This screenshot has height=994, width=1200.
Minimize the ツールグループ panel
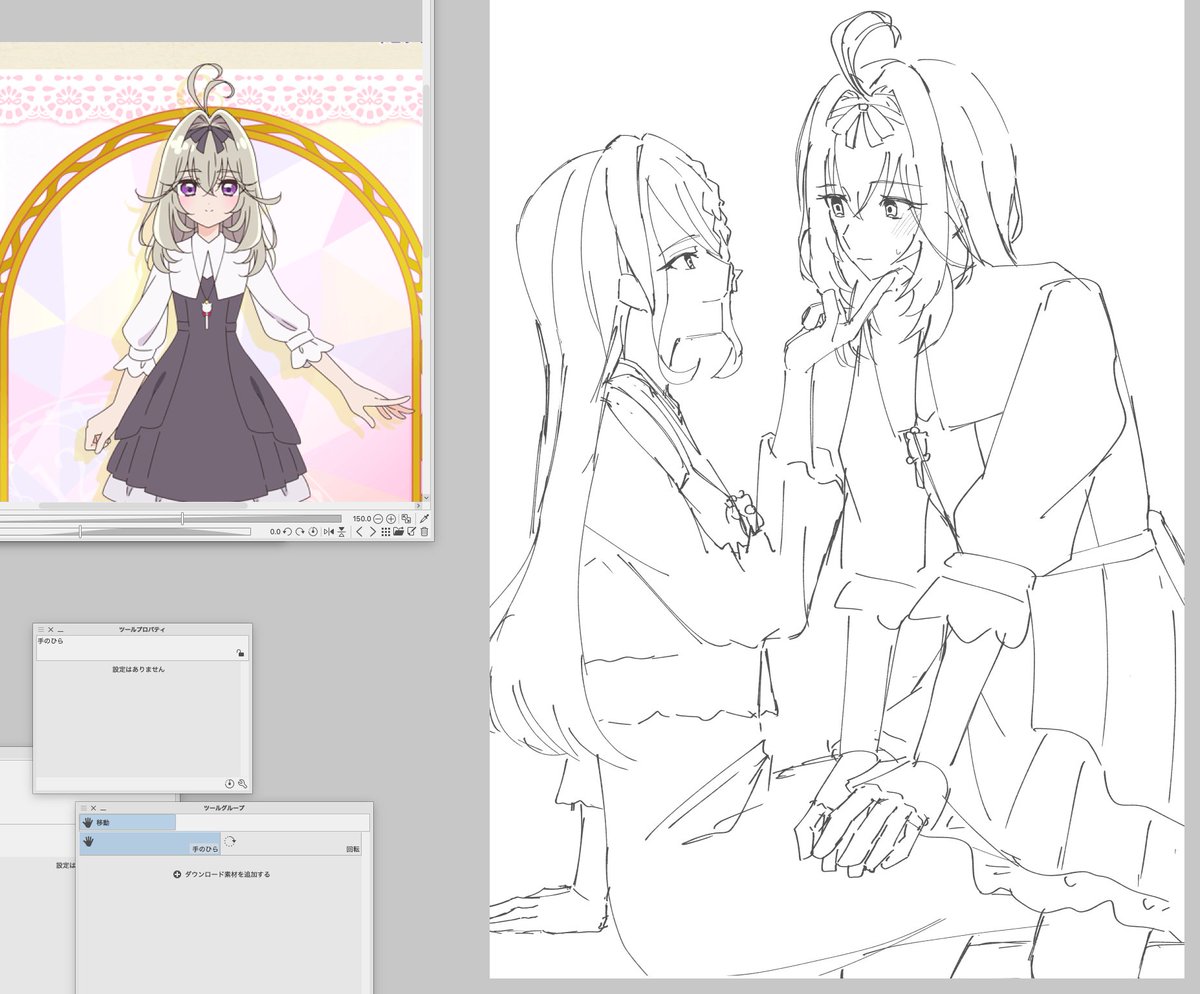coord(103,808)
